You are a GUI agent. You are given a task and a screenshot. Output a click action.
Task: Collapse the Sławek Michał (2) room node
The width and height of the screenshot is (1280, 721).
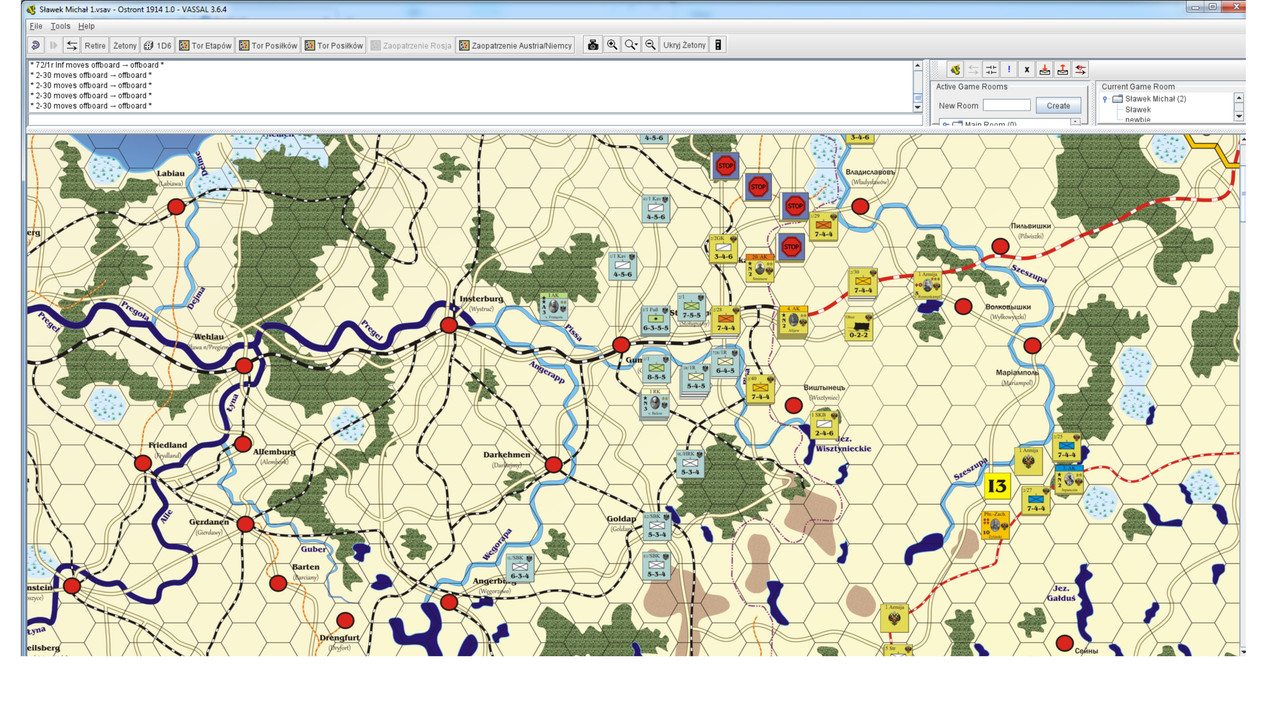1105,99
